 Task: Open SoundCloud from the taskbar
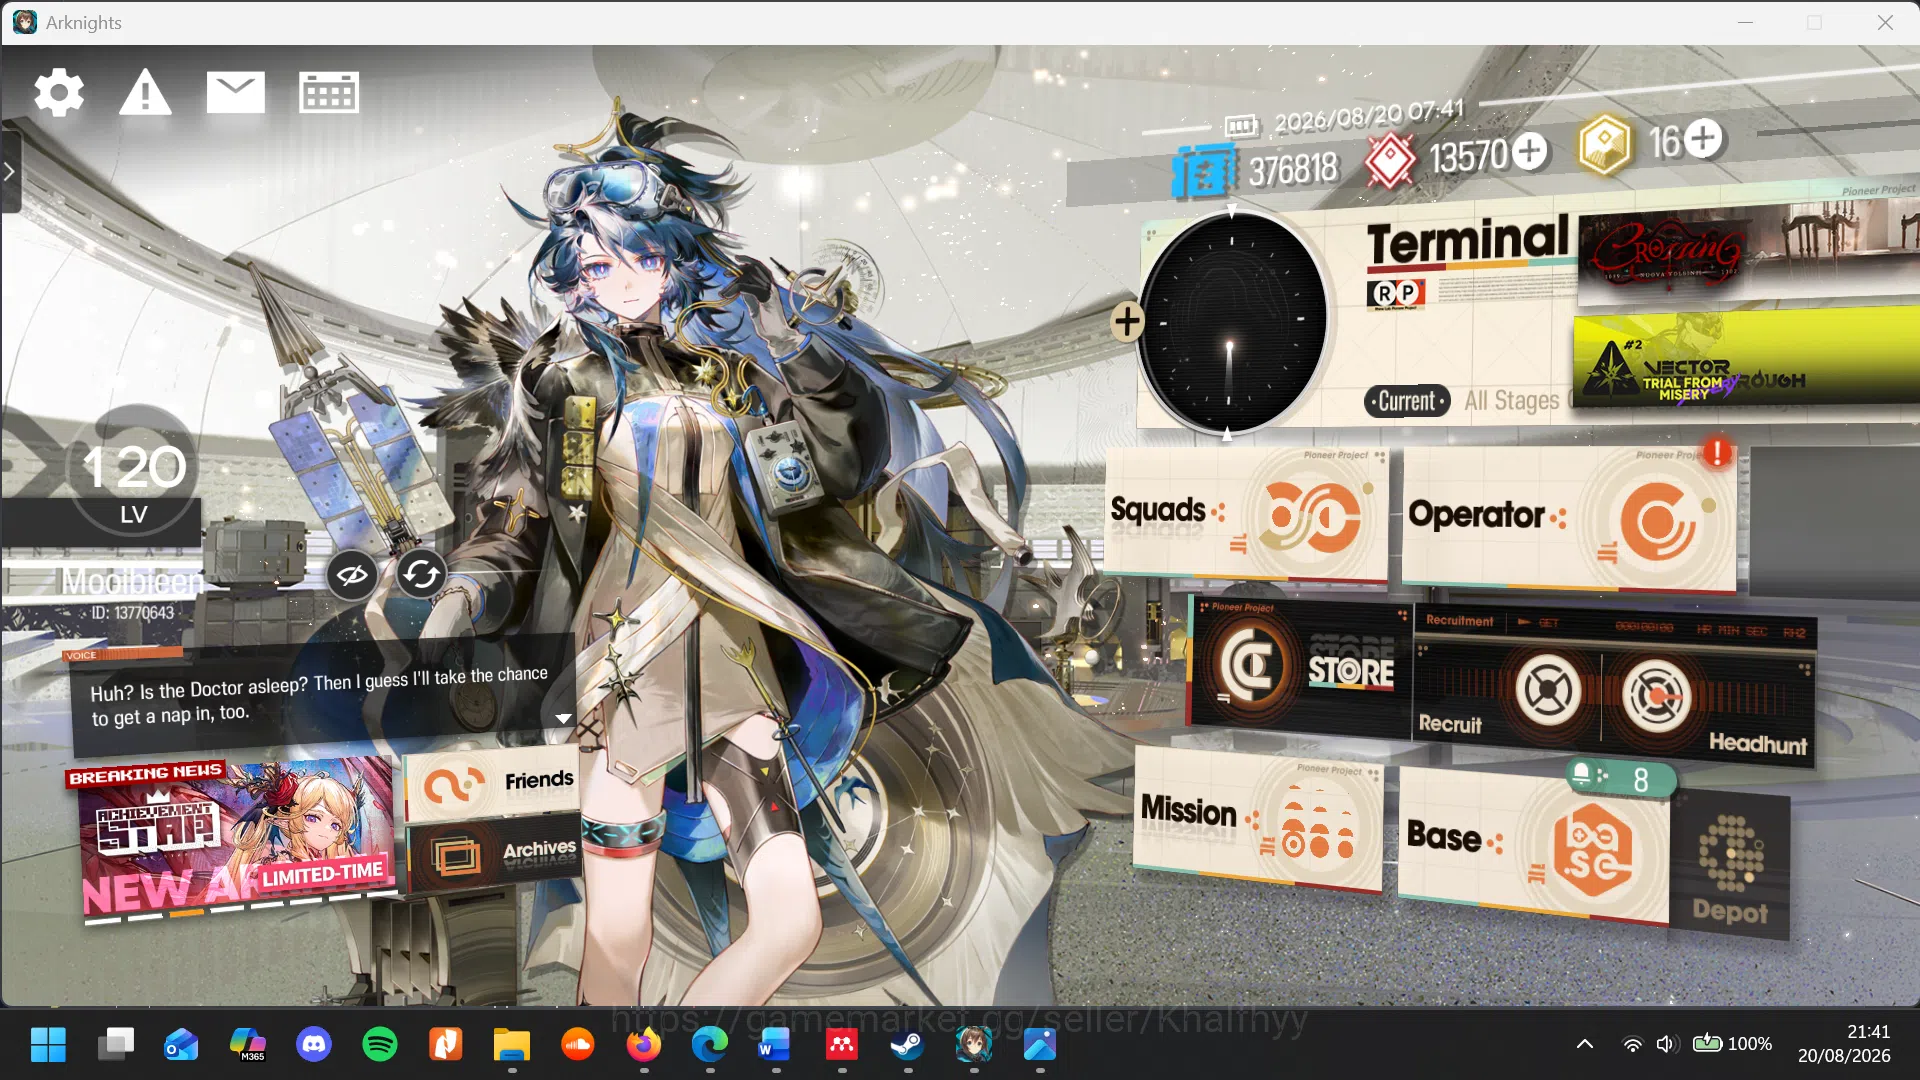pyautogui.click(x=578, y=1045)
